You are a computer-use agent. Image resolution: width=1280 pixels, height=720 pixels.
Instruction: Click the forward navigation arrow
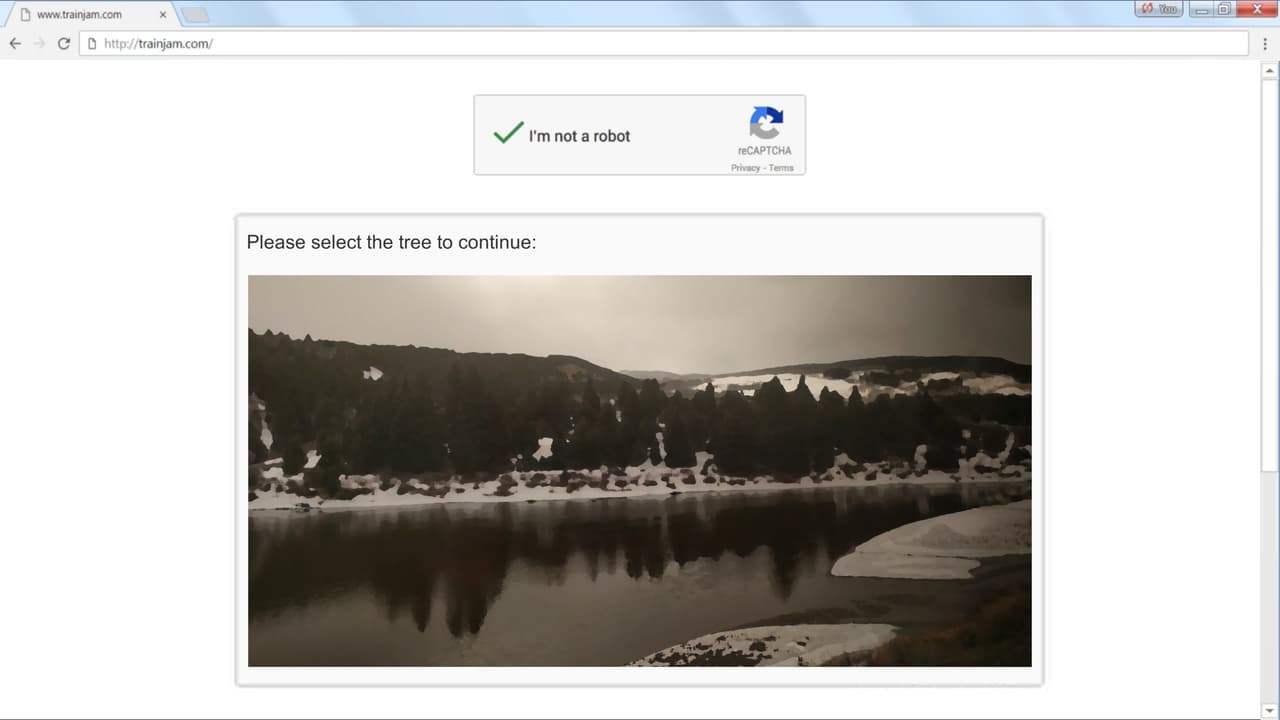coord(39,43)
